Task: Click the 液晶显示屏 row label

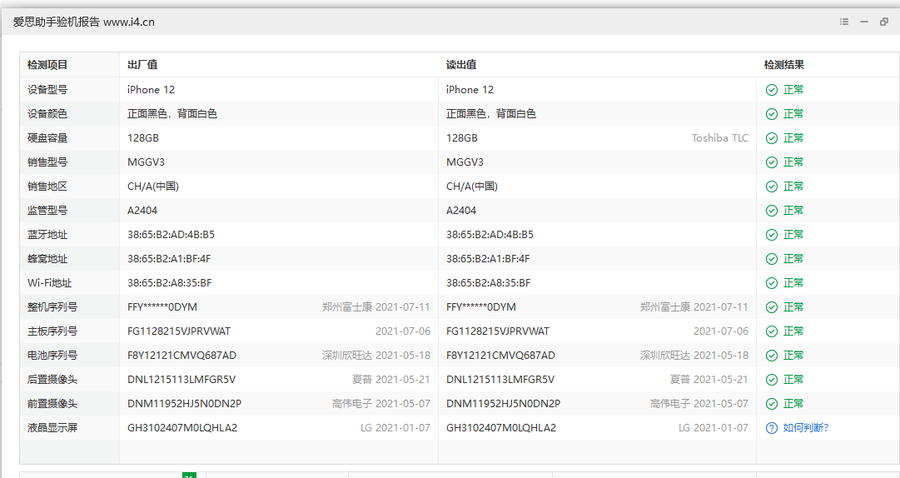Action: pos(52,428)
